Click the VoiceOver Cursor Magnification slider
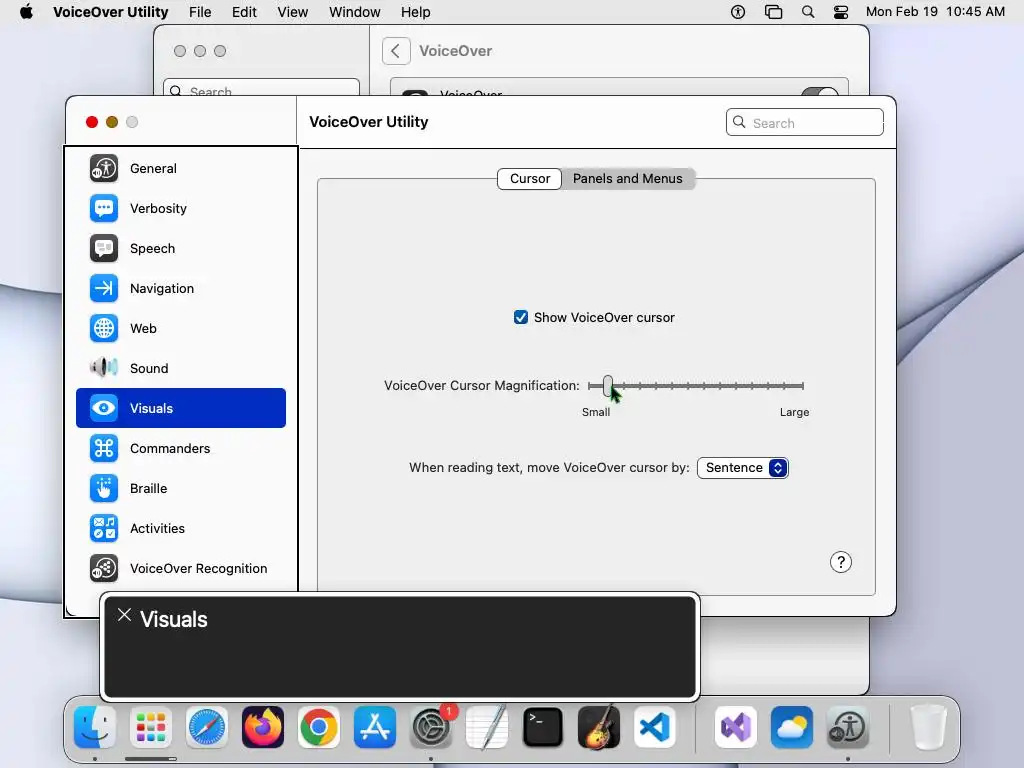The image size is (1024, 768). (696, 386)
